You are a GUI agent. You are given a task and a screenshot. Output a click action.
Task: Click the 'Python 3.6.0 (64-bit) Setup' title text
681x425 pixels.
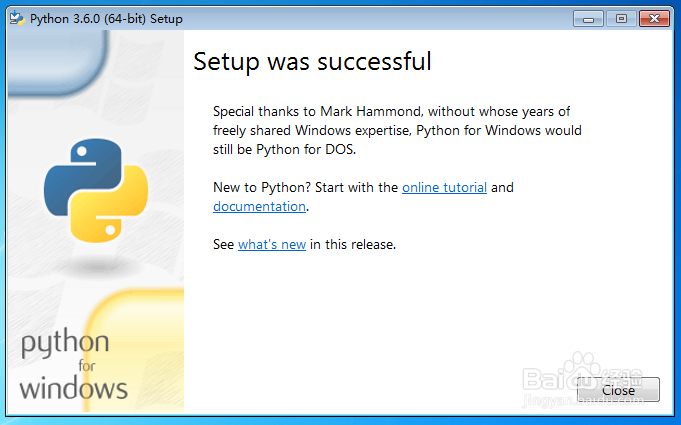[106, 19]
